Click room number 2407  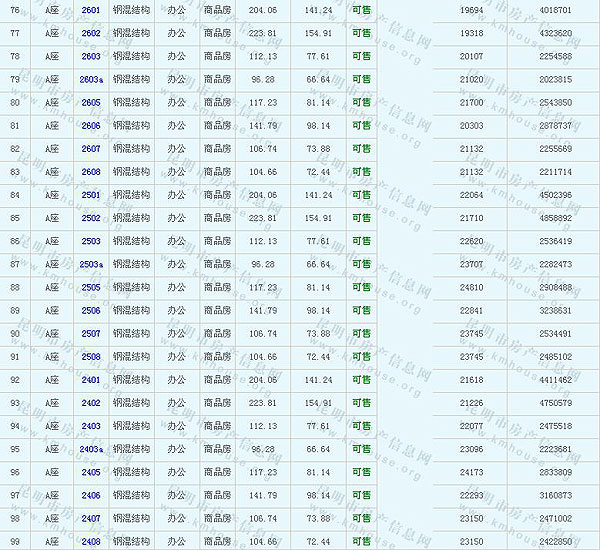tap(91, 519)
